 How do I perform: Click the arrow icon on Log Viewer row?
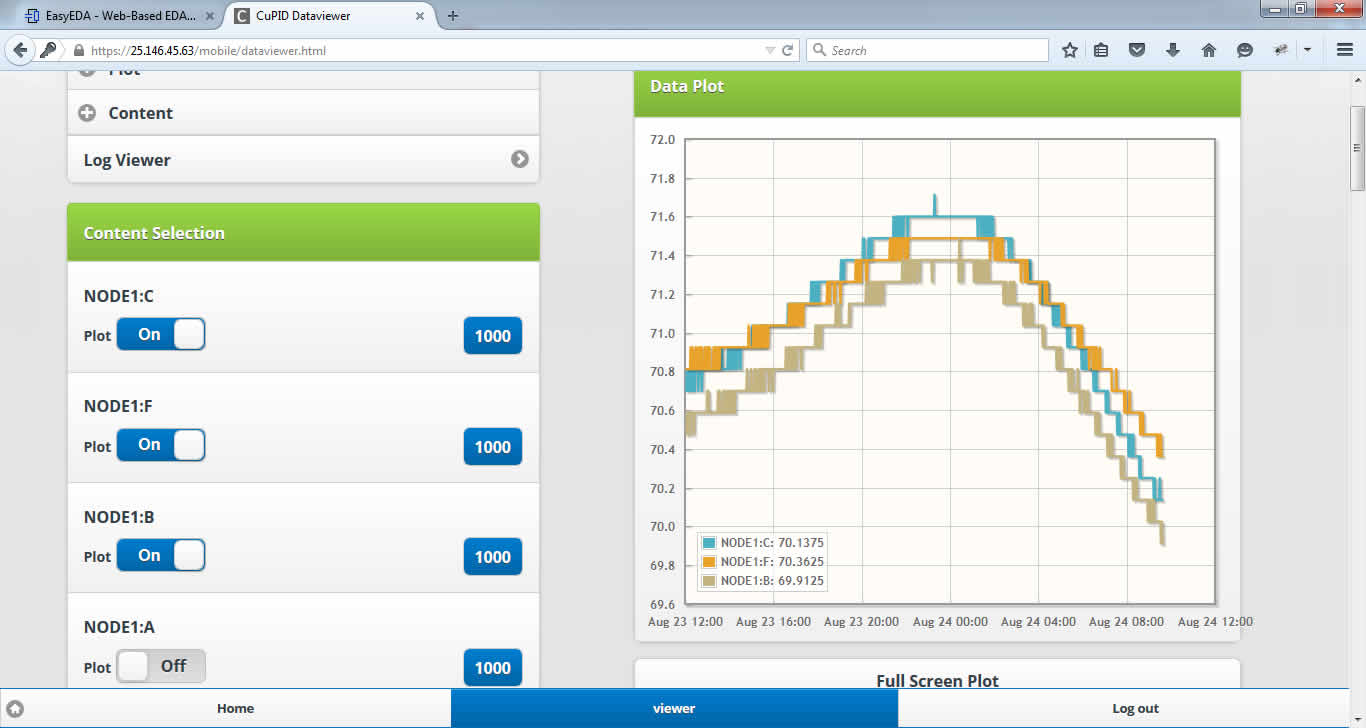[x=519, y=159]
